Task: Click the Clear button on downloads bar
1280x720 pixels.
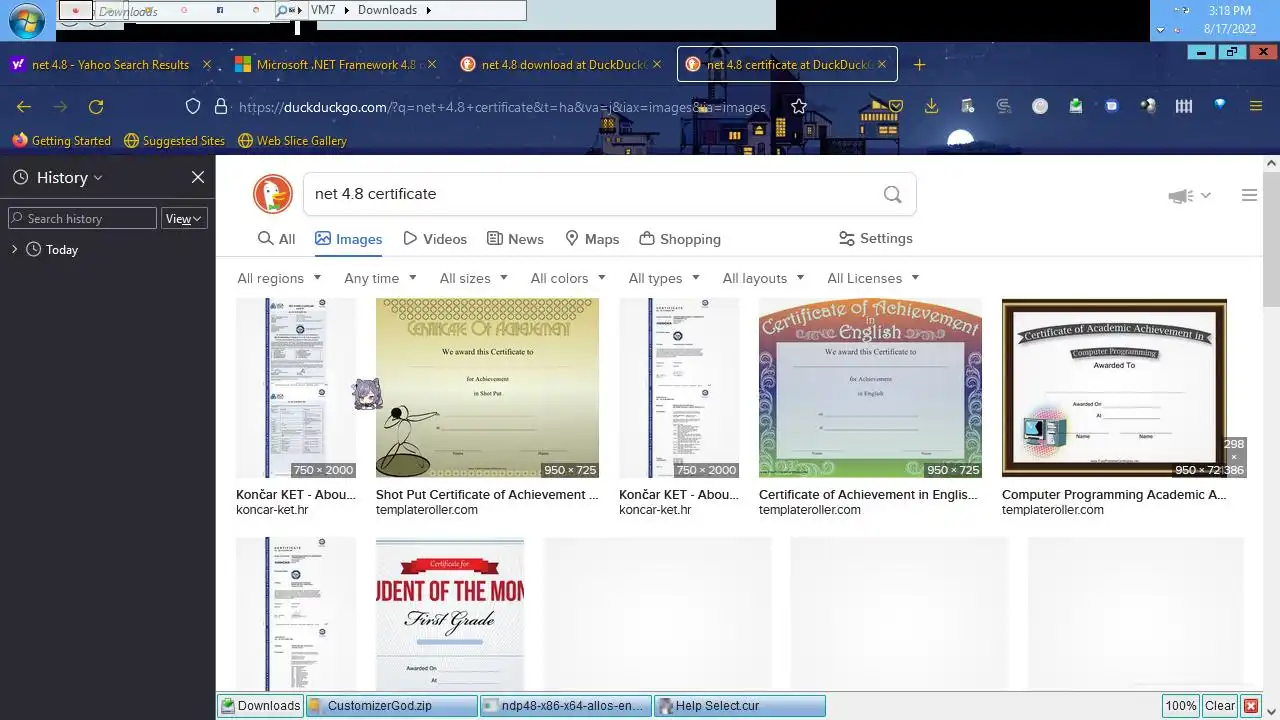Action: pos(1220,706)
